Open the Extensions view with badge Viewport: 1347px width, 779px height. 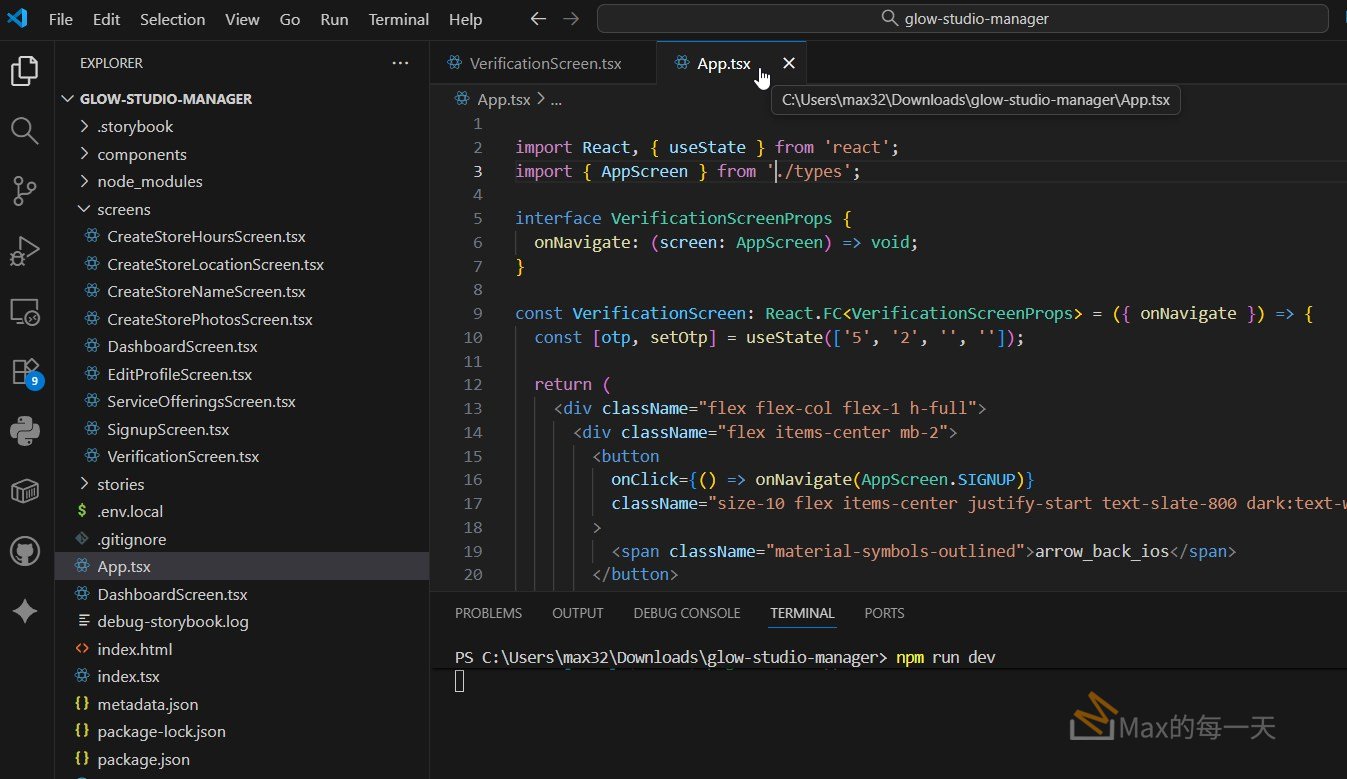25,372
